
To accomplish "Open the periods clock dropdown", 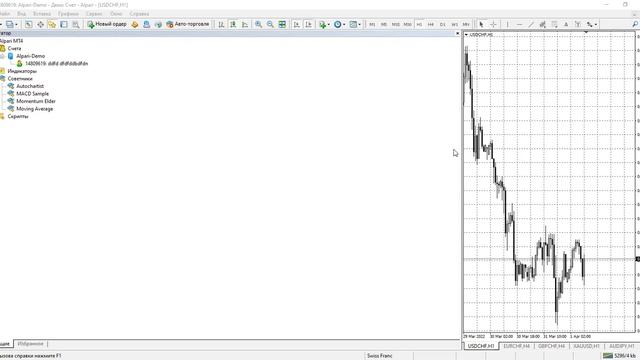I will coord(340,24).
